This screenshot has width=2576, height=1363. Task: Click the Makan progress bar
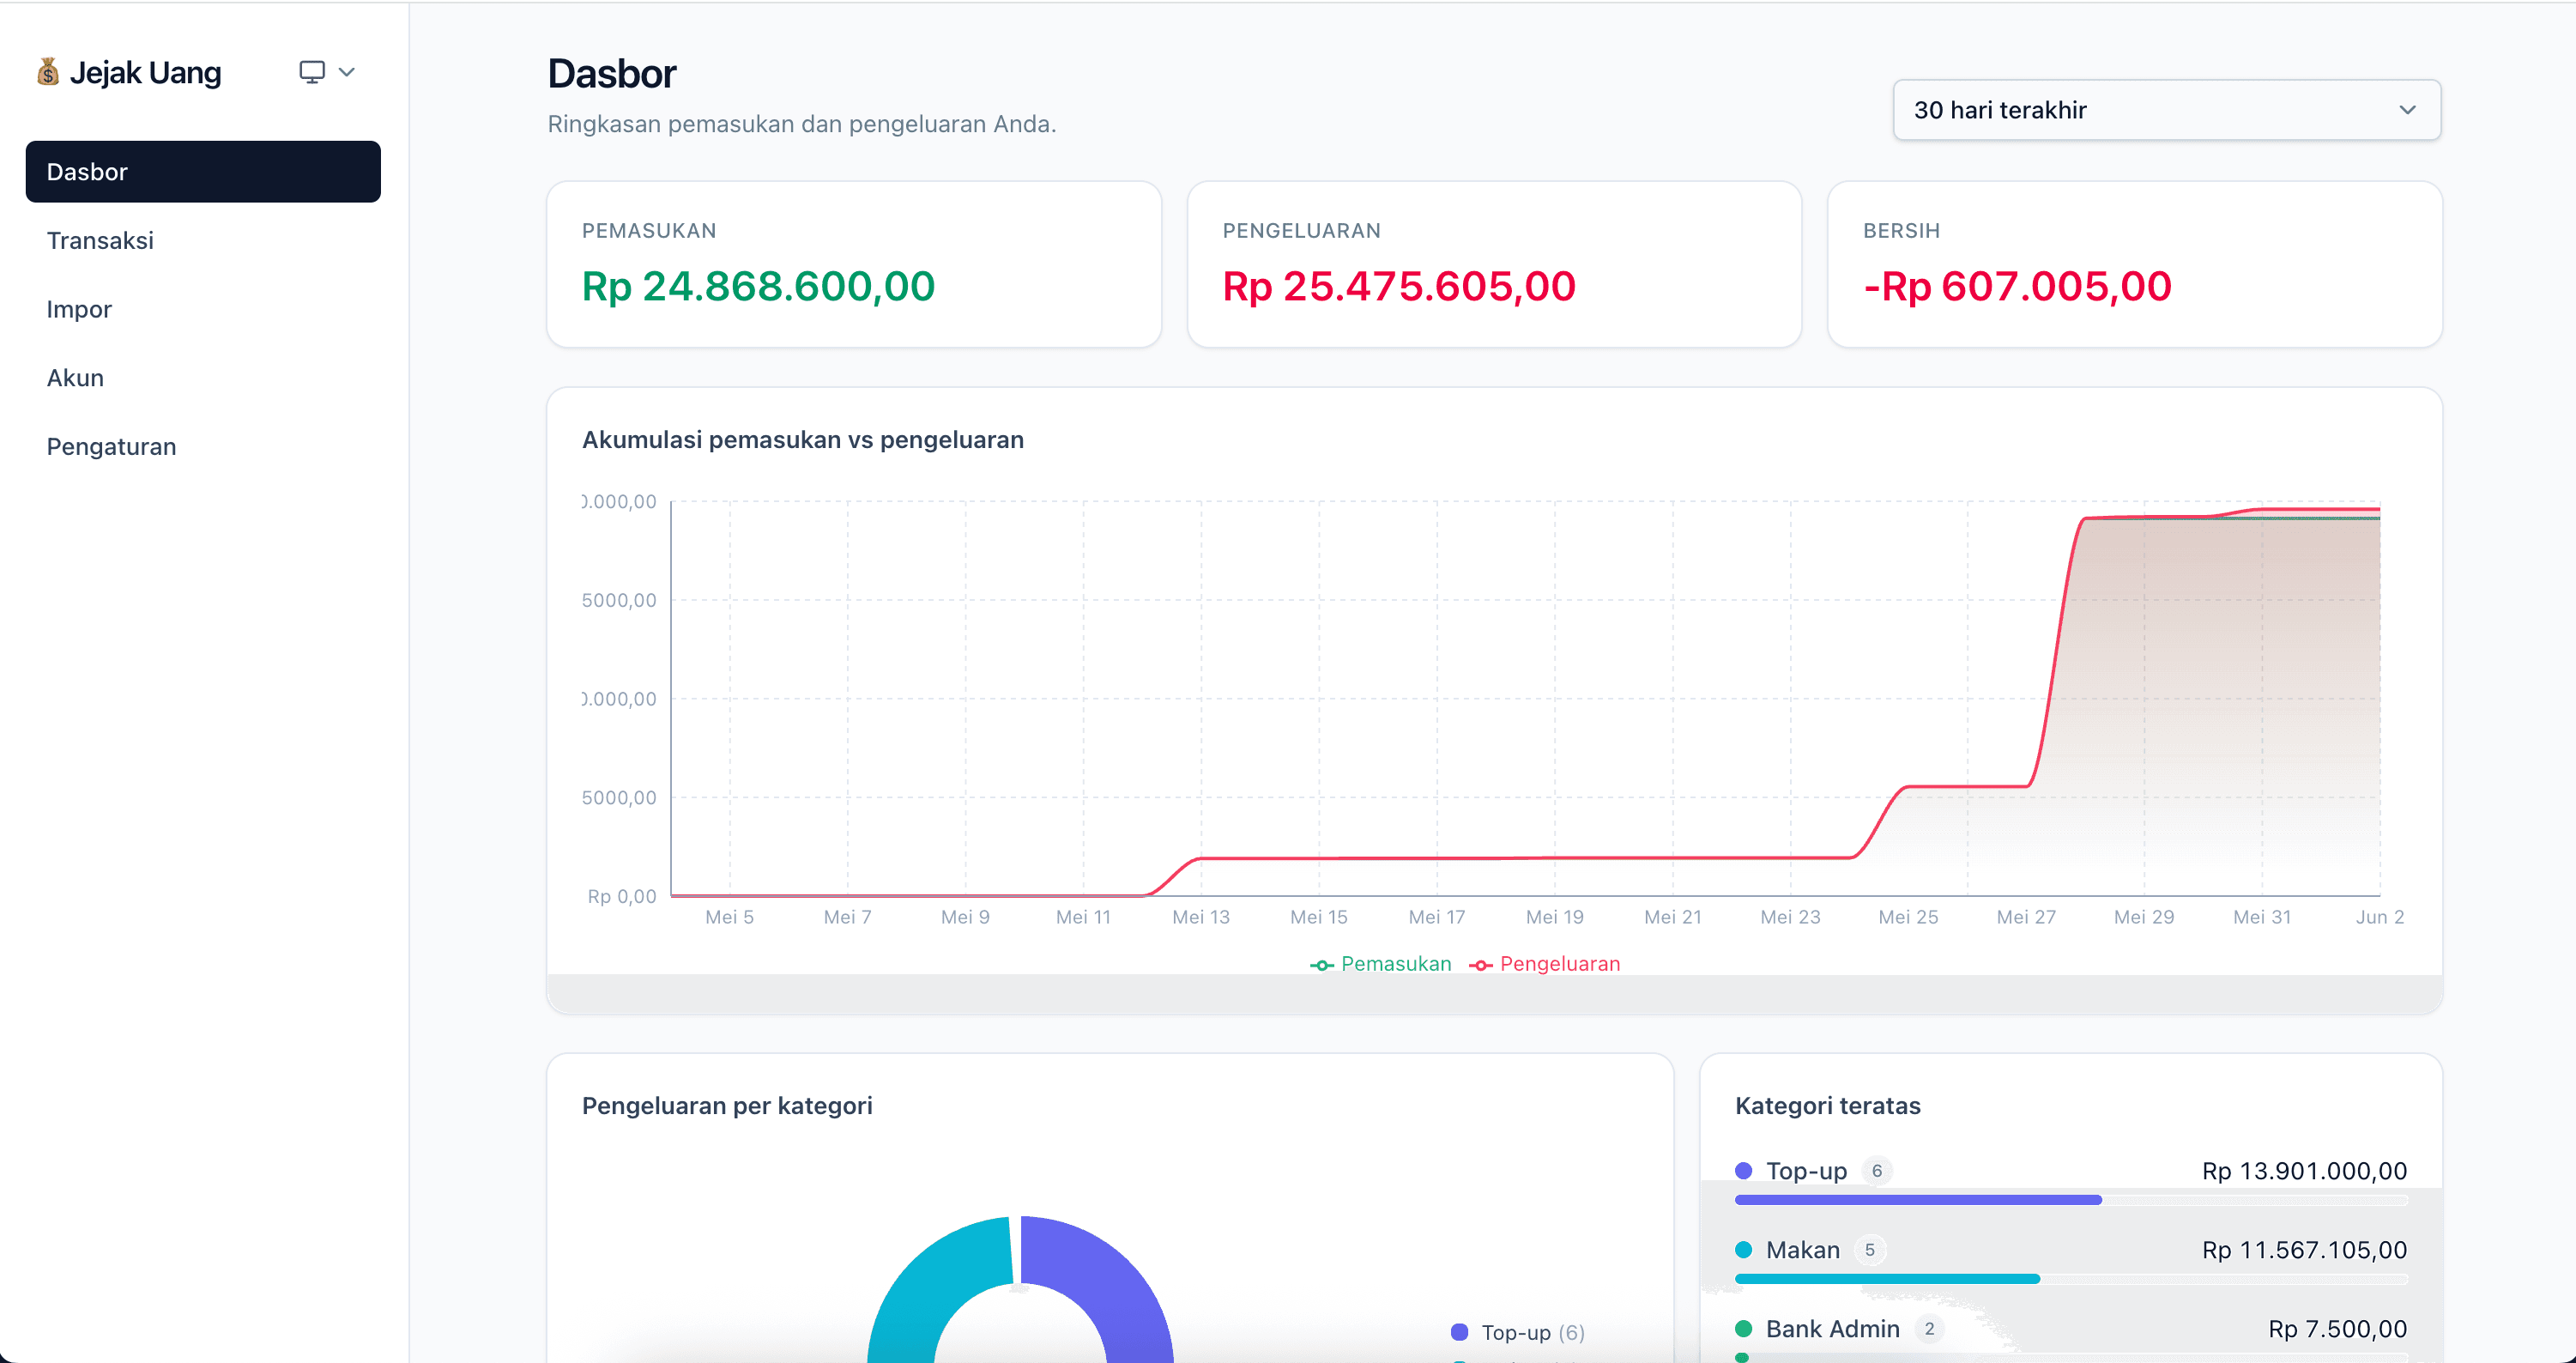2071,1279
